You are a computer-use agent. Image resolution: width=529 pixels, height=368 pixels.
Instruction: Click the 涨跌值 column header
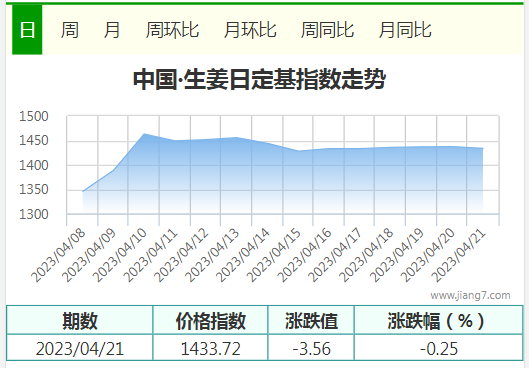[x=311, y=320]
